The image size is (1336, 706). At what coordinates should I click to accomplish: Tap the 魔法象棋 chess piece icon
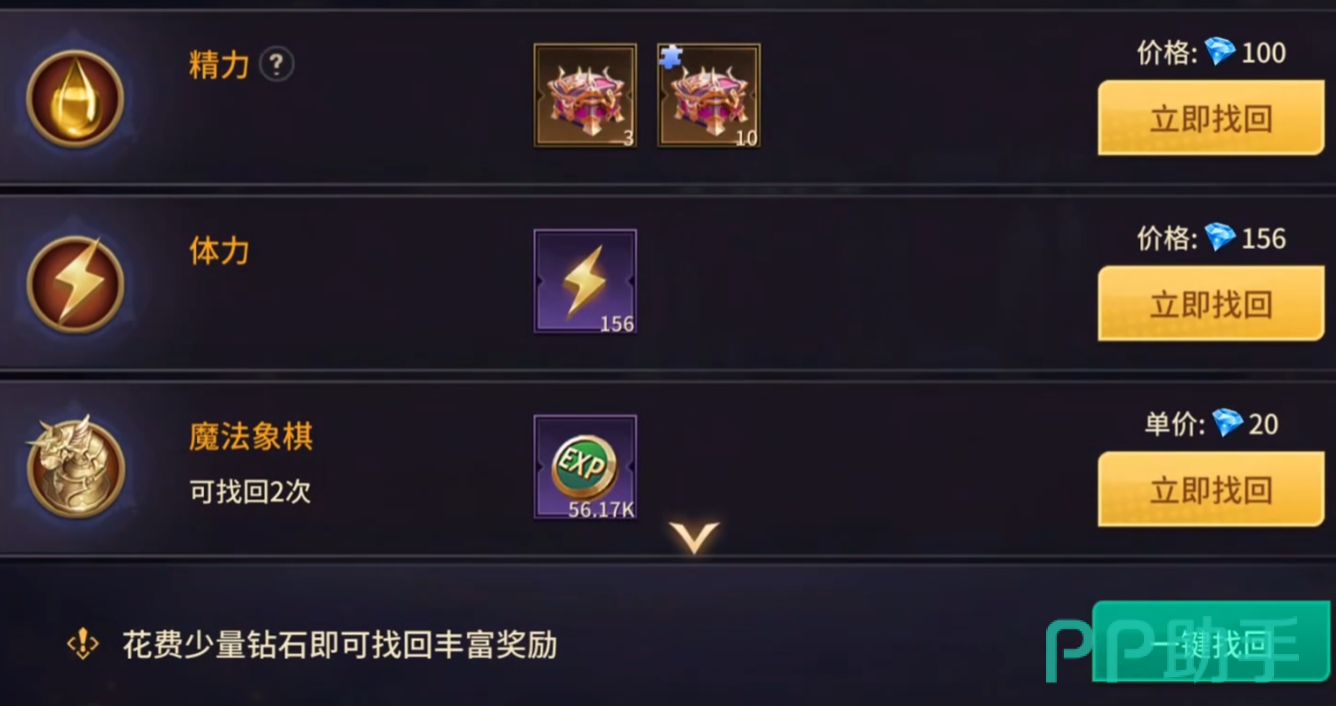[75, 467]
